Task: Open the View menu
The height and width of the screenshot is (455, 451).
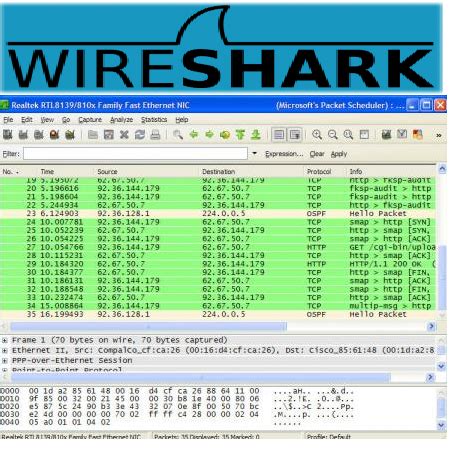Action: click(x=47, y=120)
